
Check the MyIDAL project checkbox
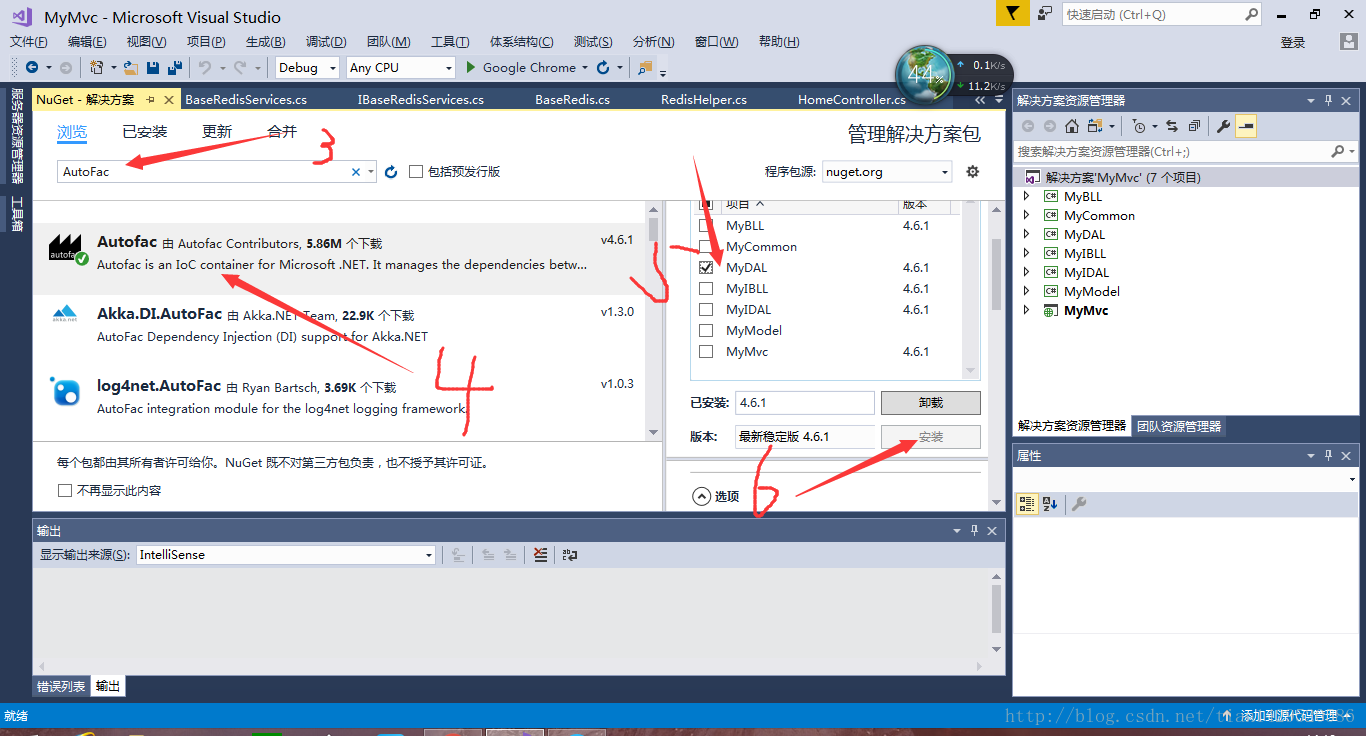click(706, 310)
